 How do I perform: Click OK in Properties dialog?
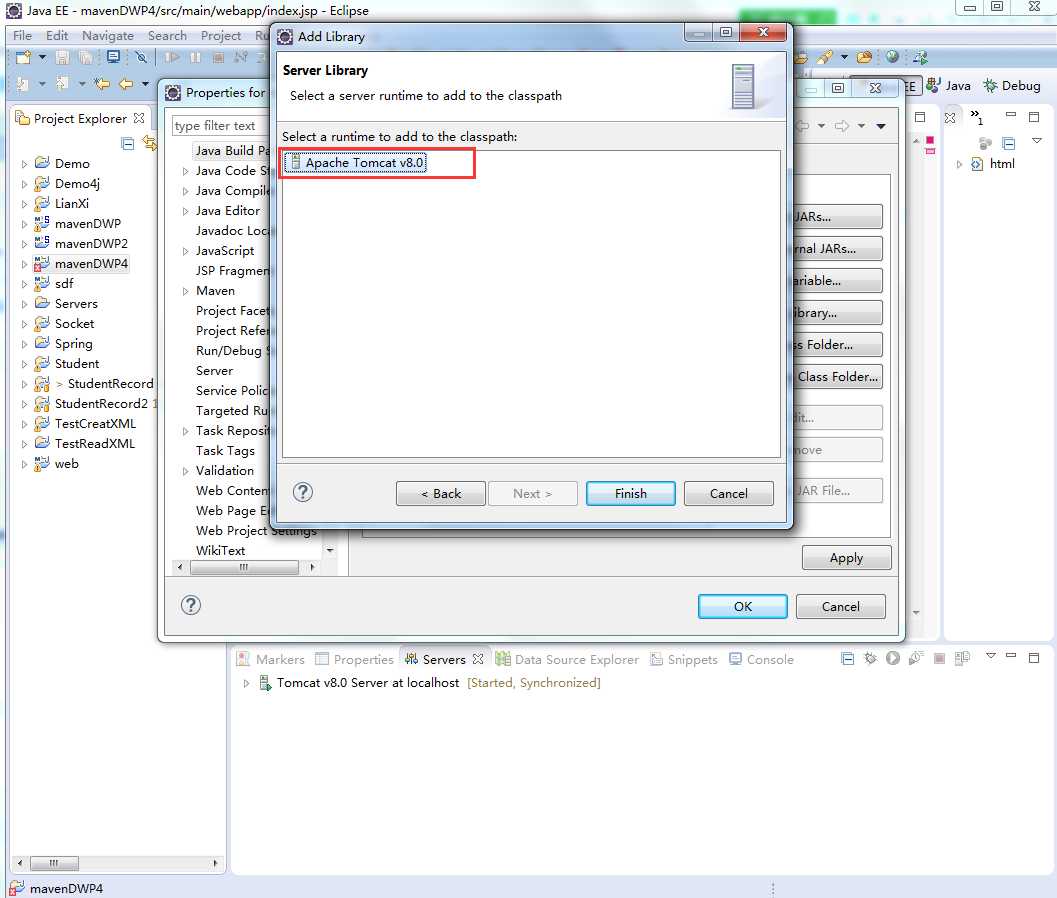742,606
